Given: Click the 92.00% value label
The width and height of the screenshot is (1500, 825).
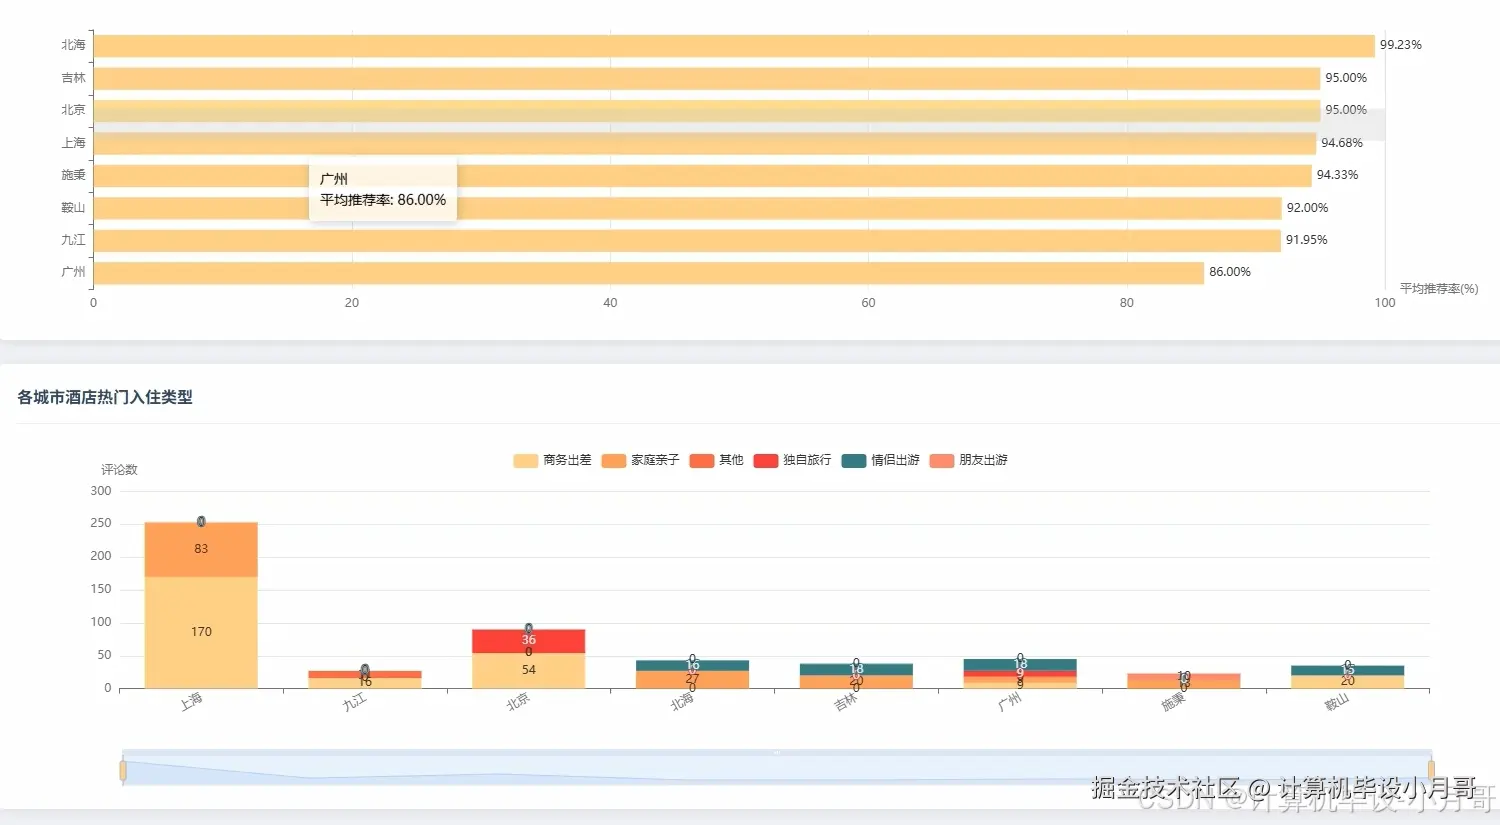Looking at the screenshot, I should pos(1307,208).
